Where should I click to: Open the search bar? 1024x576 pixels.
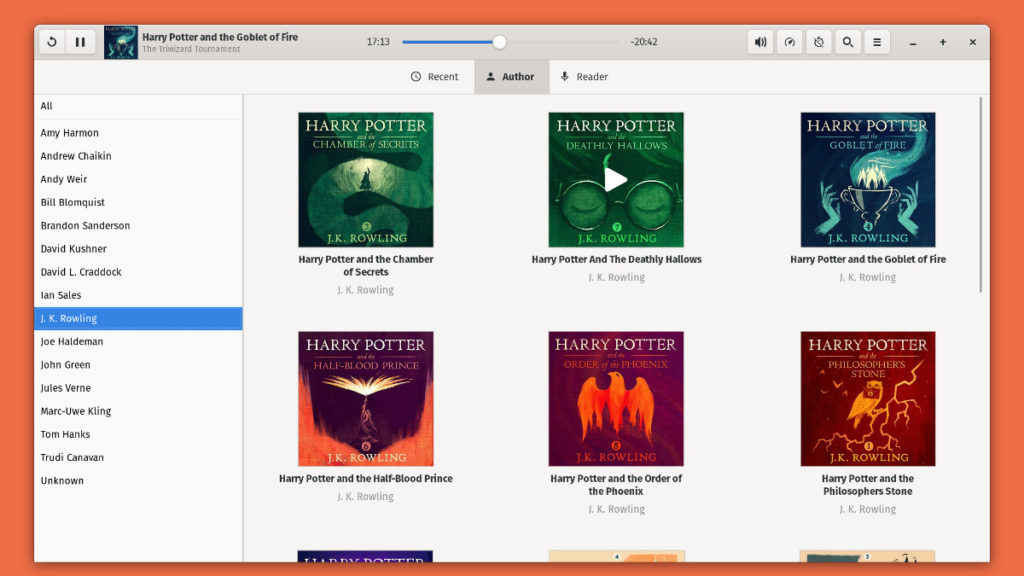click(x=848, y=41)
